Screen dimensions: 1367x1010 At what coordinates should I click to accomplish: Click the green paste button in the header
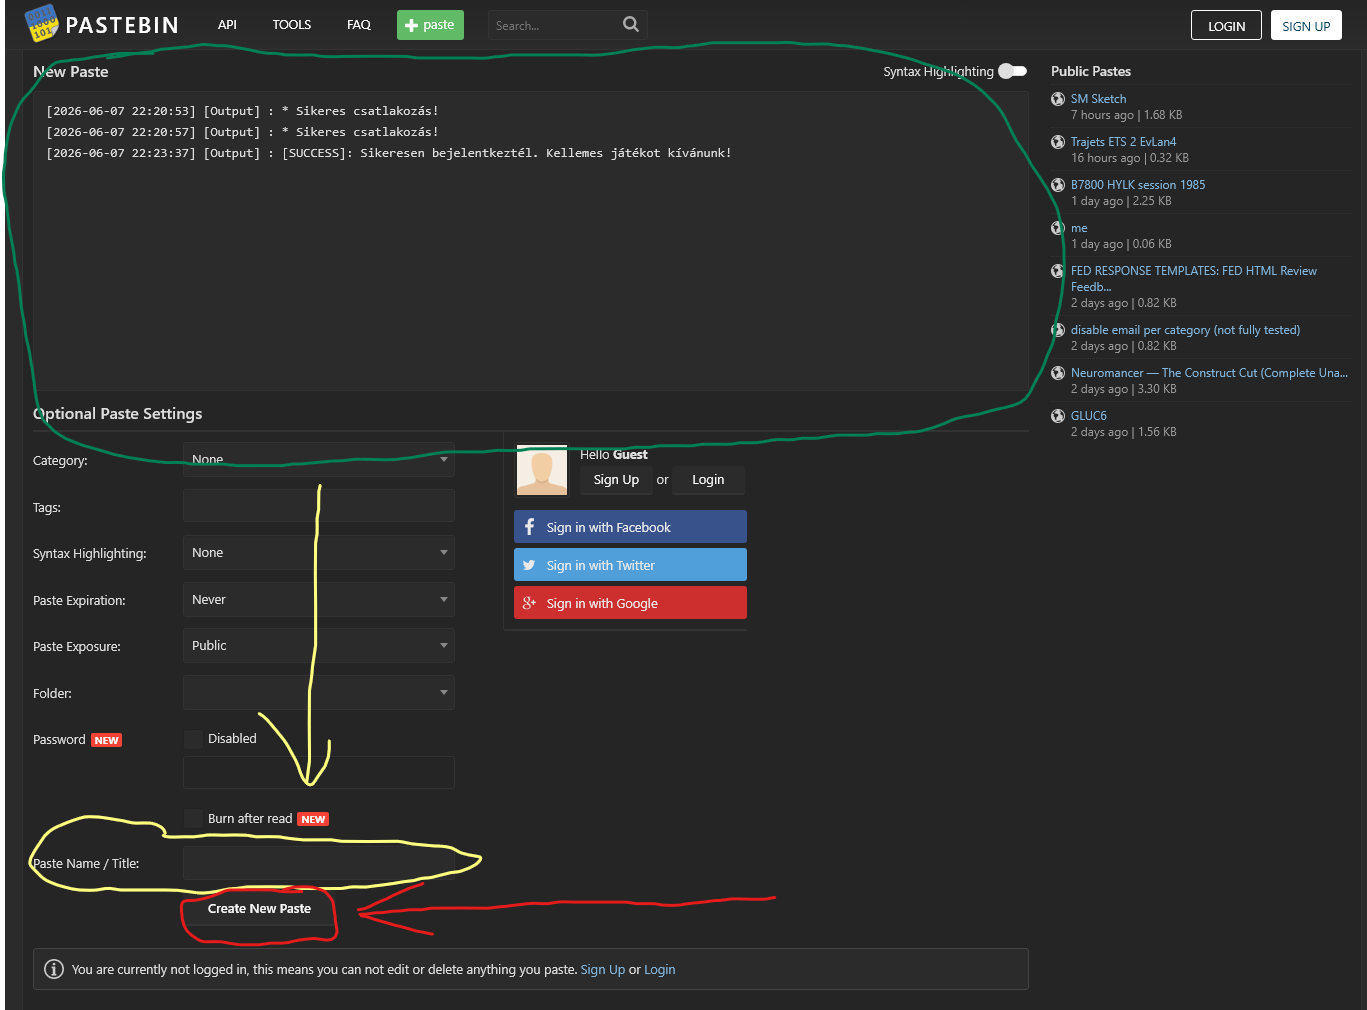point(430,25)
